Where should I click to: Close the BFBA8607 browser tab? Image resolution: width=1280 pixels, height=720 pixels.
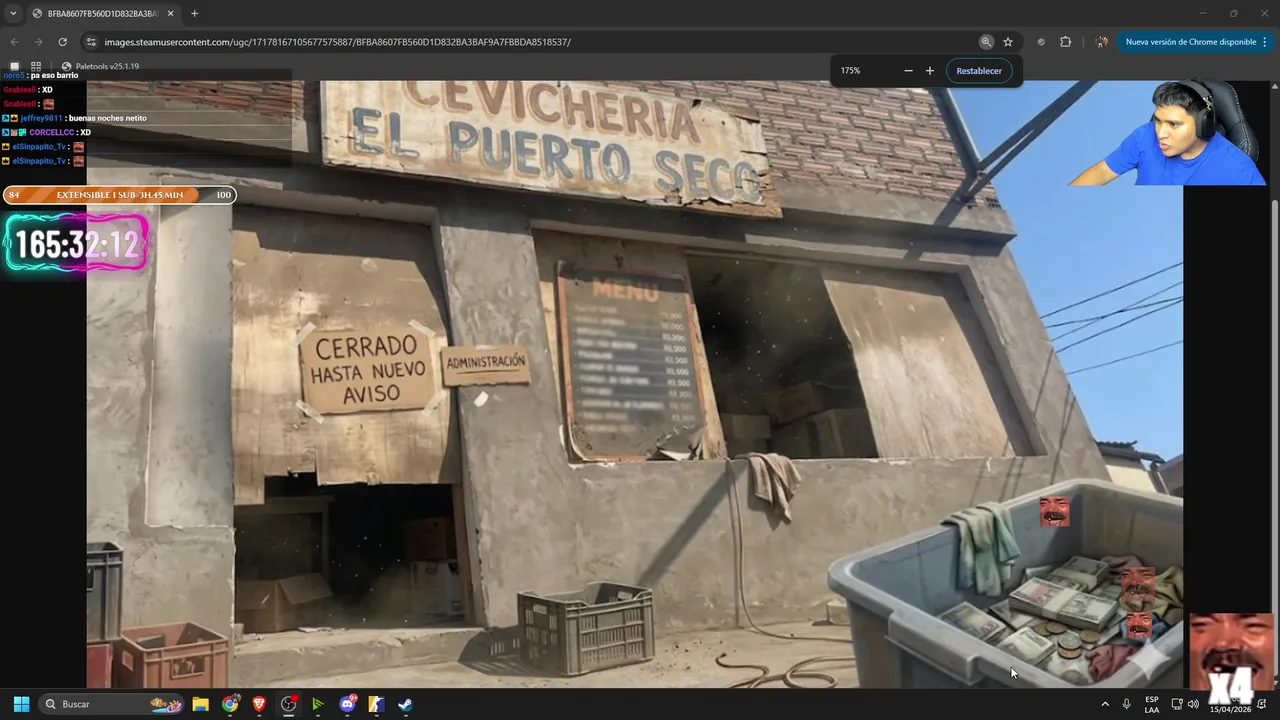[171, 14]
